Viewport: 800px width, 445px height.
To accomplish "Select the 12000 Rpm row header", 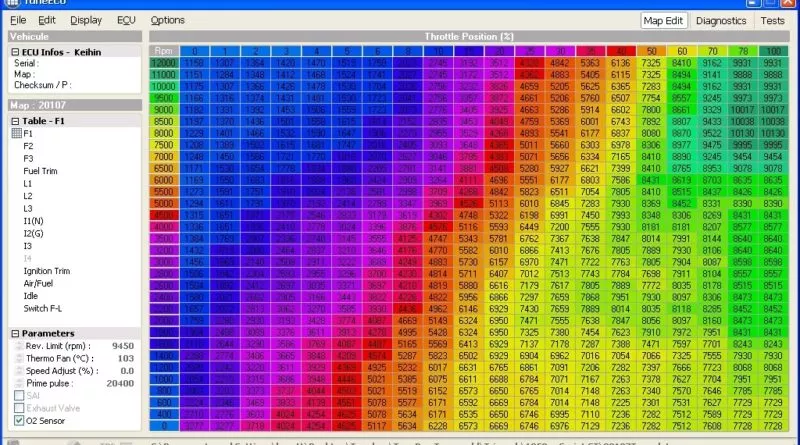I will [164, 62].
